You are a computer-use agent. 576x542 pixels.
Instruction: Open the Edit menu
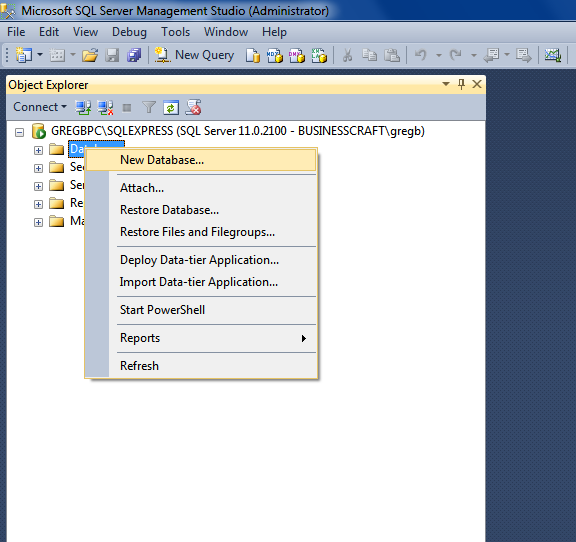tap(49, 32)
